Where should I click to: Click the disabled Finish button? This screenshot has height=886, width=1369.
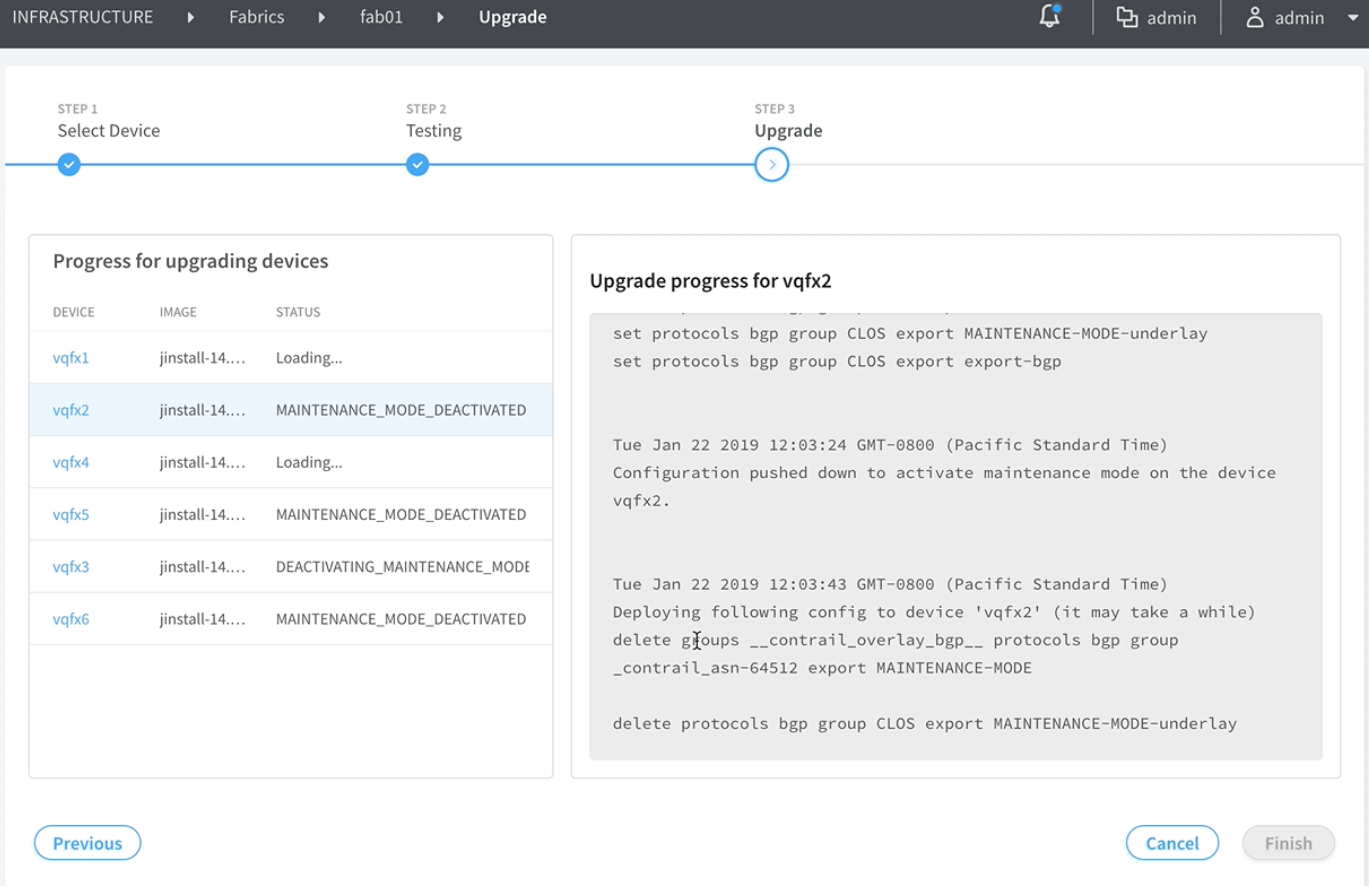point(1288,843)
